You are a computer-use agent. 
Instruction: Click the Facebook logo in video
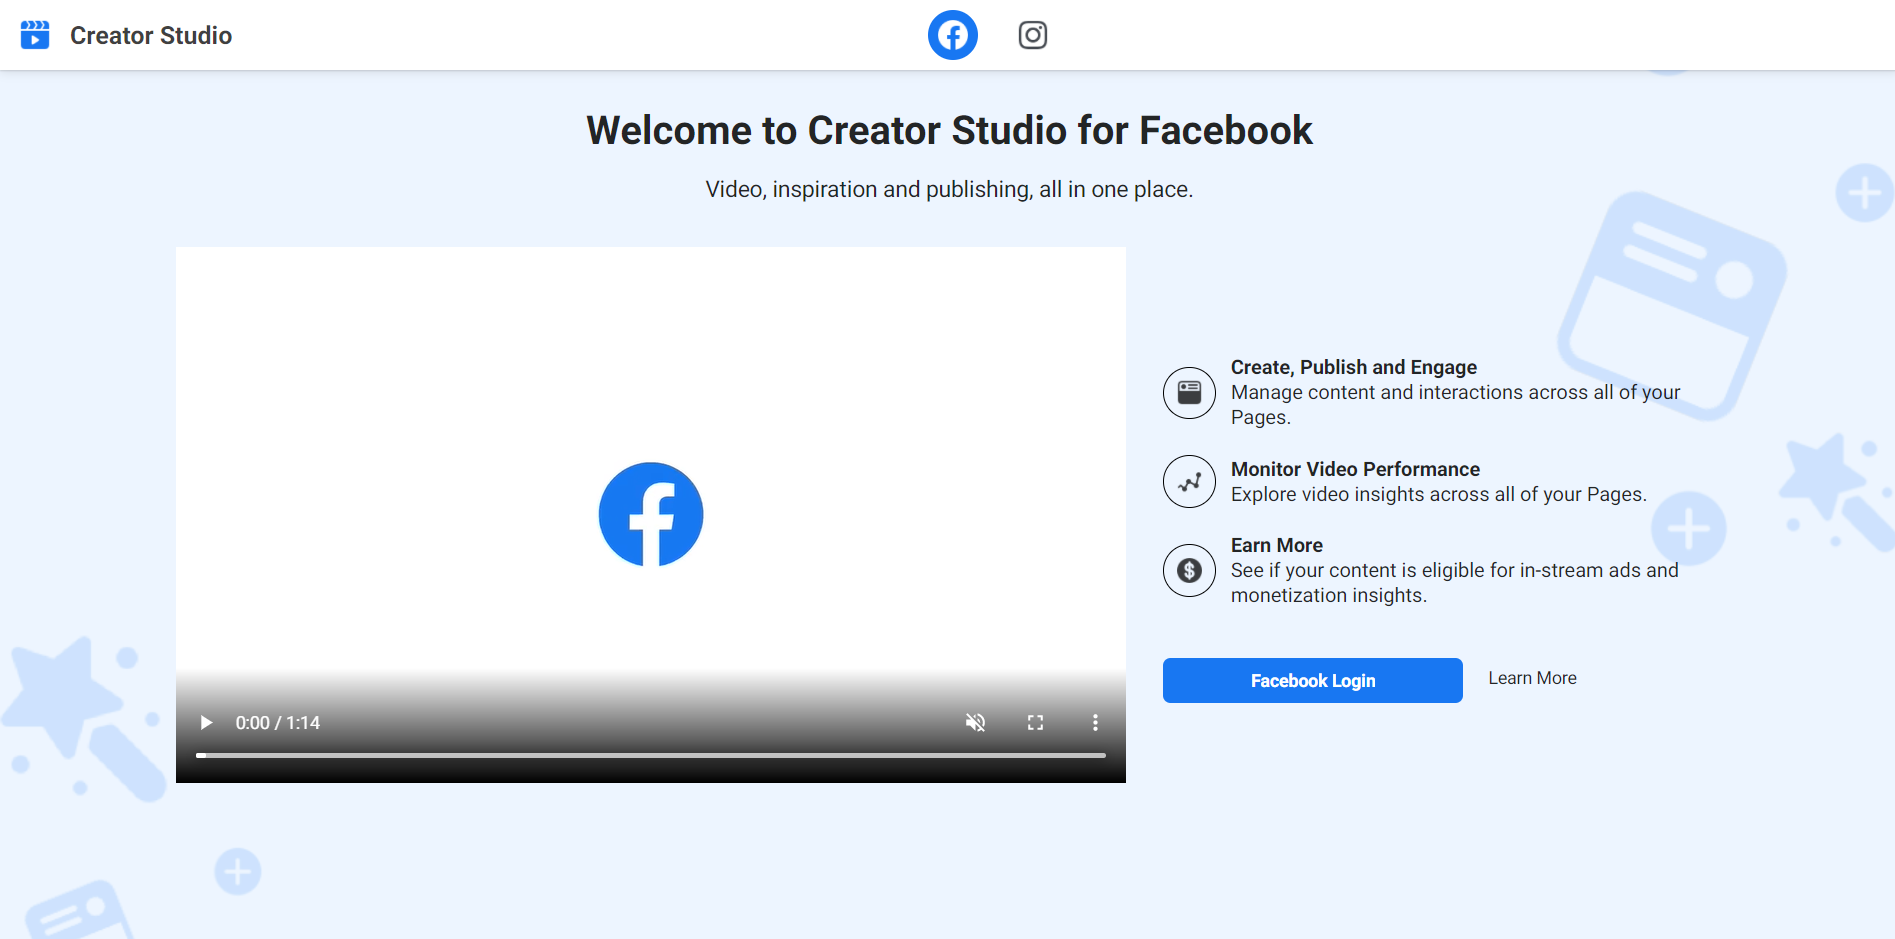[x=651, y=514]
